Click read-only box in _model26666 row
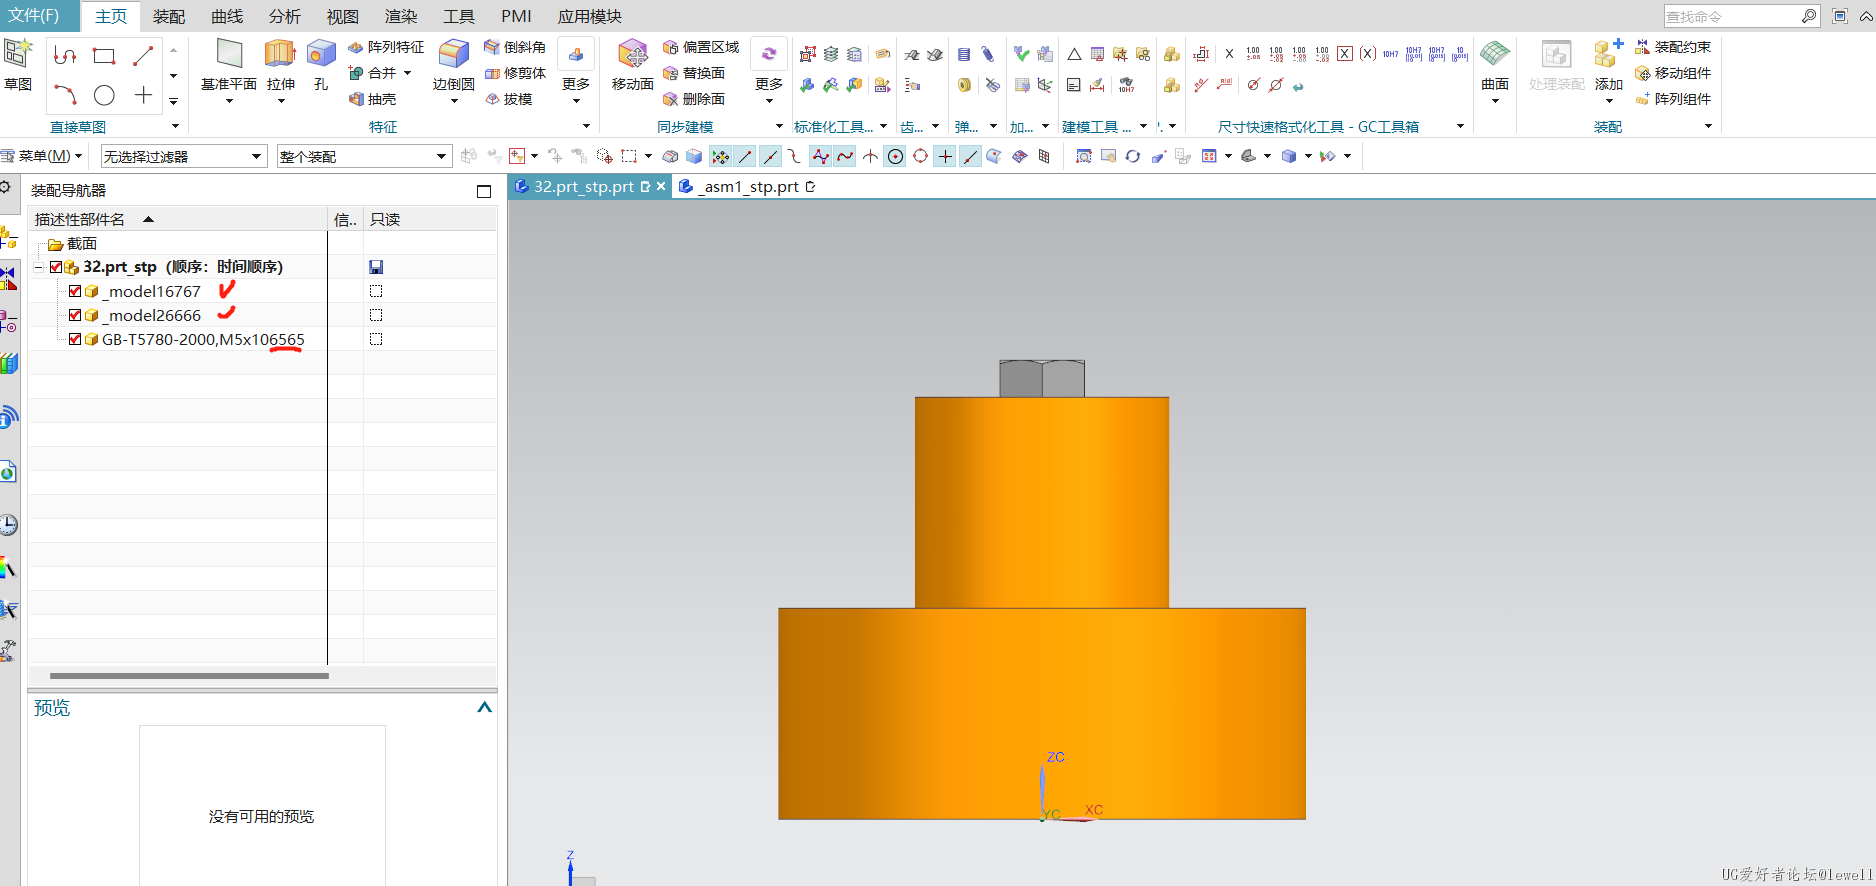The width and height of the screenshot is (1876, 886). coord(376,315)
